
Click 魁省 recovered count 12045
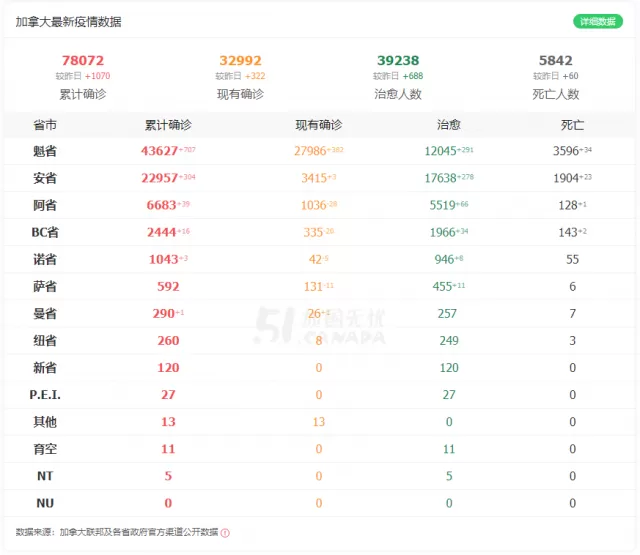[x=440, y=151]
